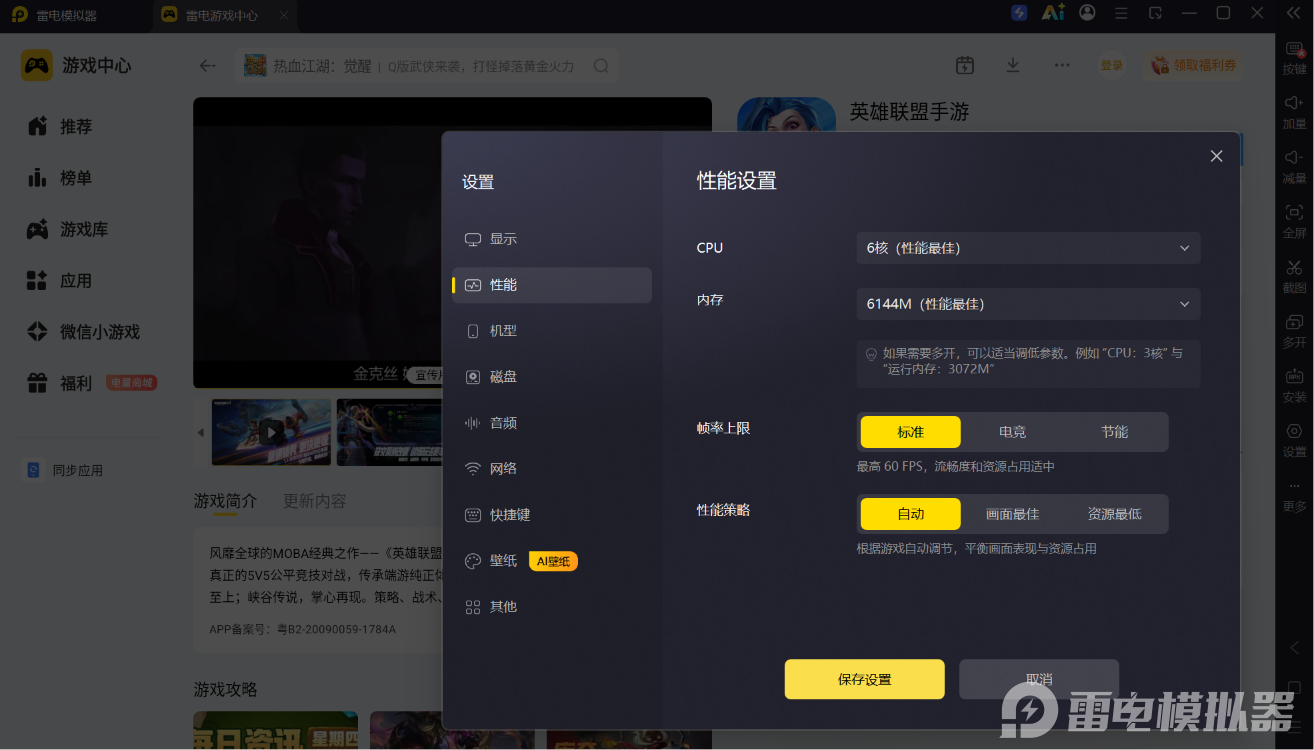Click the 领取福利券 coupon button
Screen dimensions: 1314x750
pyautogui.click(x=1194, y=66)
